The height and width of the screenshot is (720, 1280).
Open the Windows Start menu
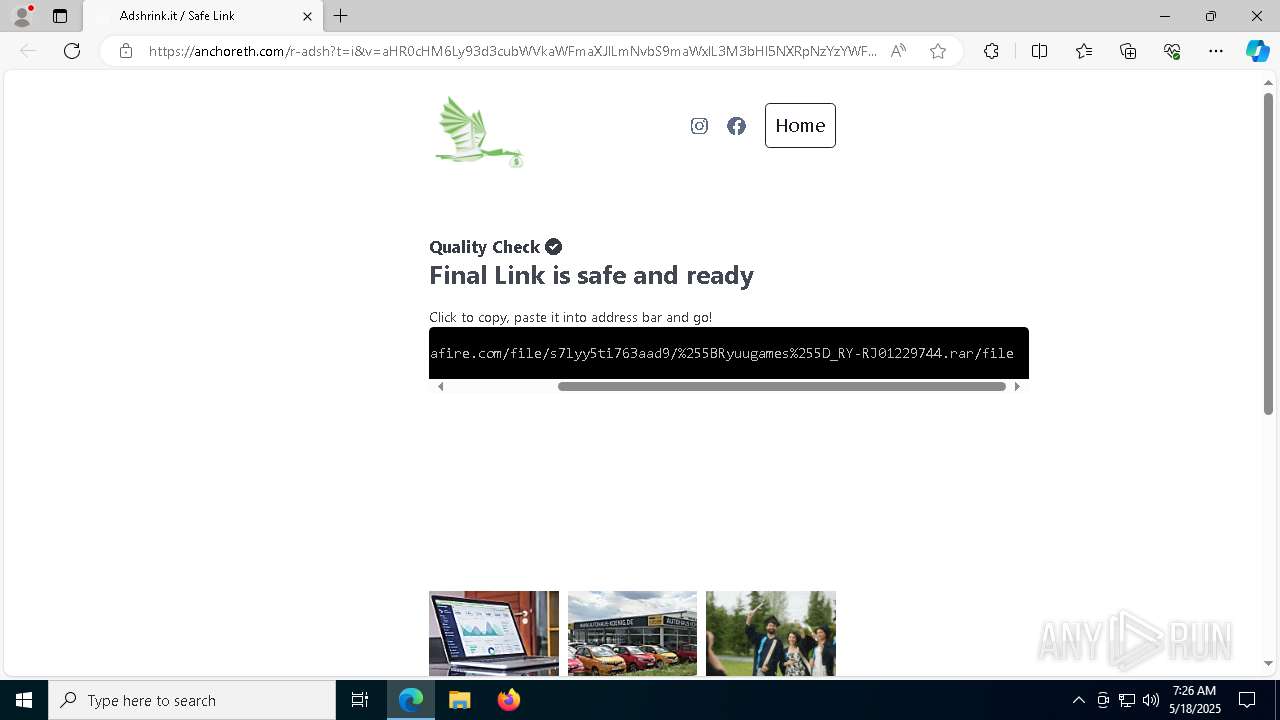tap(24, 700)
